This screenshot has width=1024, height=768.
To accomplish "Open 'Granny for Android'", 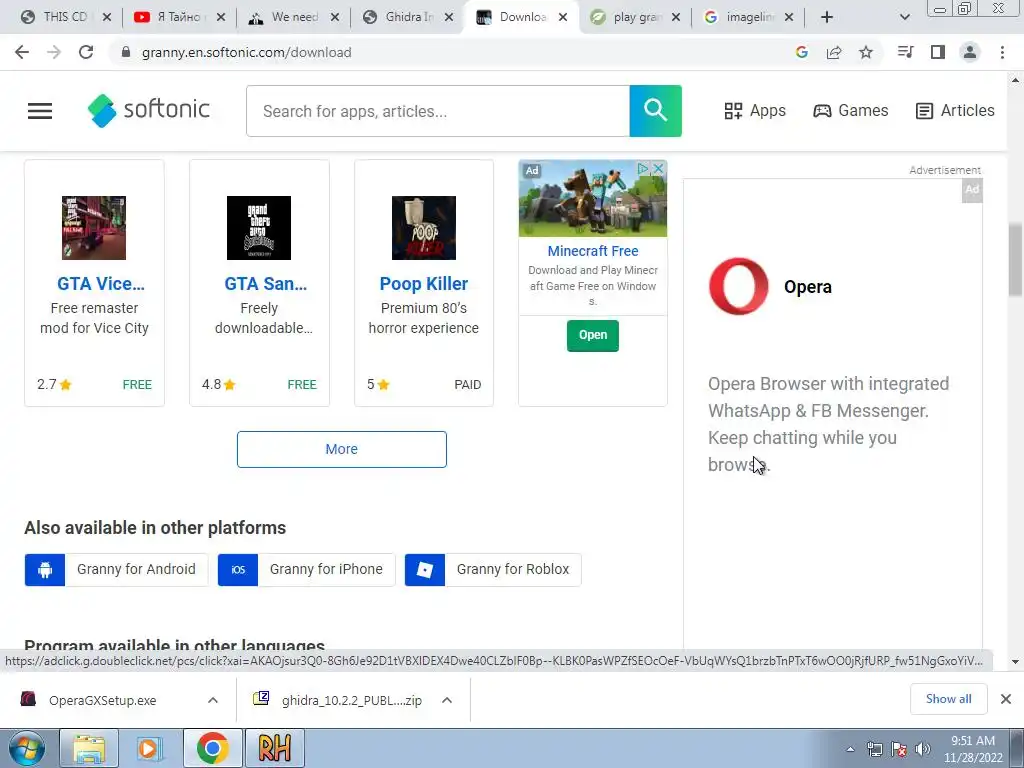I will (116, 569).
